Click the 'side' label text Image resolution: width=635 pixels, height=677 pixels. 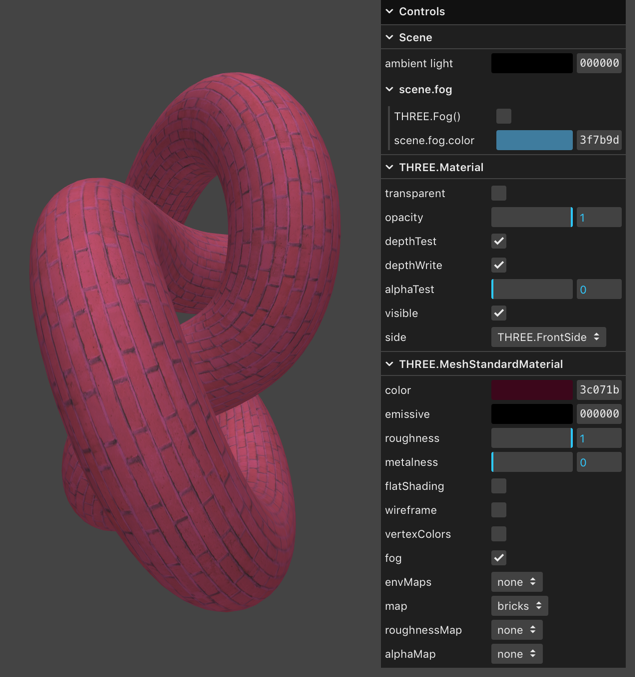click(x=395, y=337)
